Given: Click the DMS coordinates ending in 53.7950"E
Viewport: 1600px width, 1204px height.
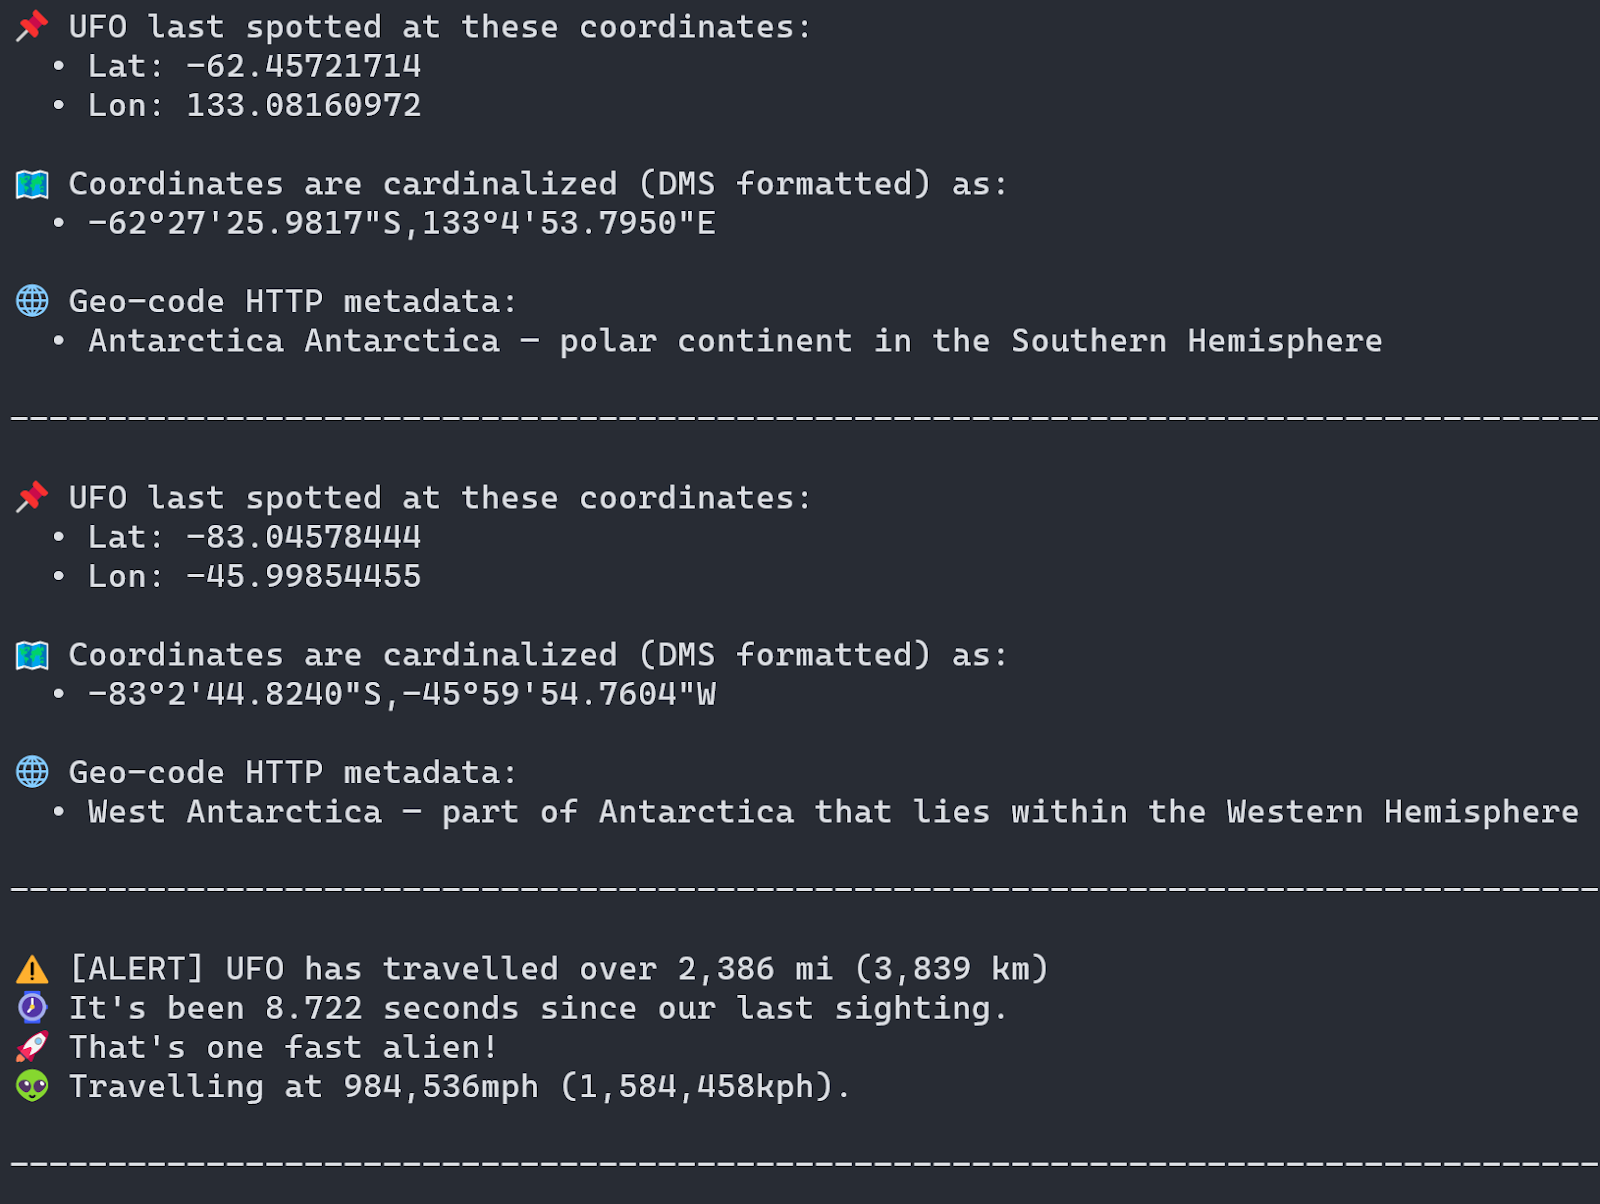Looking at the screenshot, I should tap(402, 223).
